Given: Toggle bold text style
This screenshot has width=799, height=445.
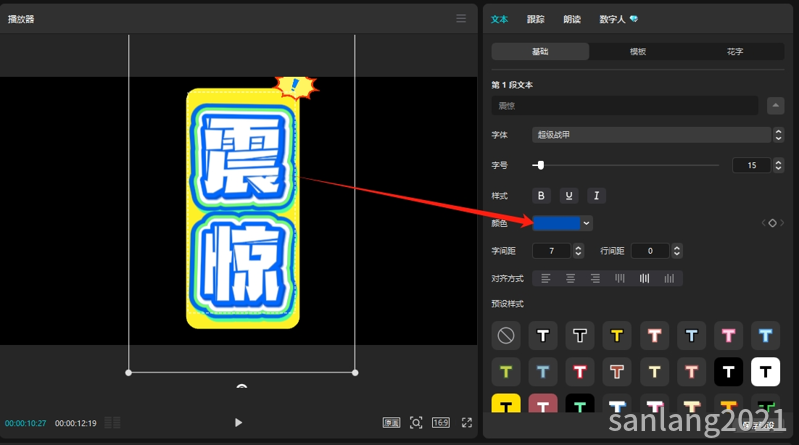Looking at the screenshot, I should 541,196.
